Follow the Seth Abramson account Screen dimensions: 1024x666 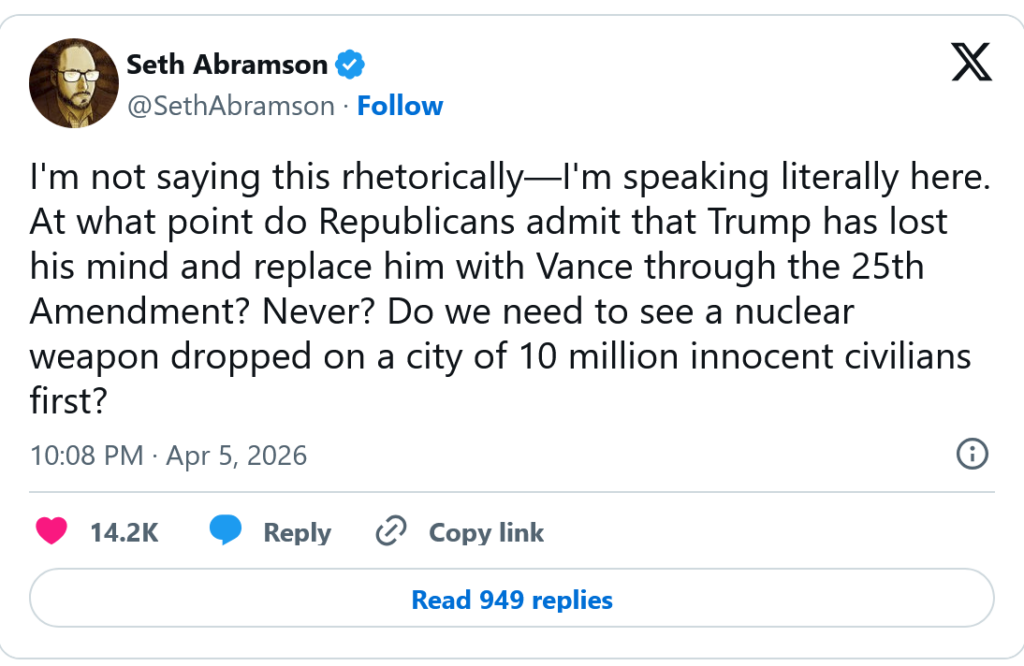[400, 106]
